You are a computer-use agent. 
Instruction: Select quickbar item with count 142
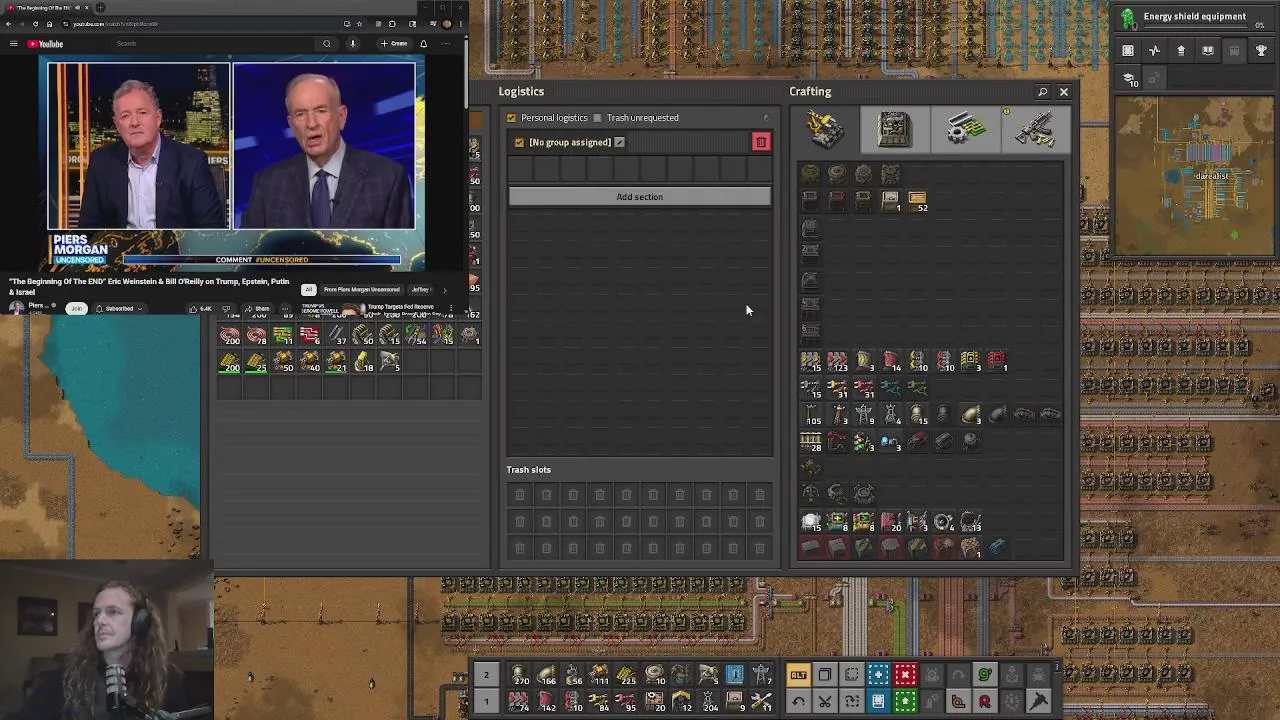point(546,702)
